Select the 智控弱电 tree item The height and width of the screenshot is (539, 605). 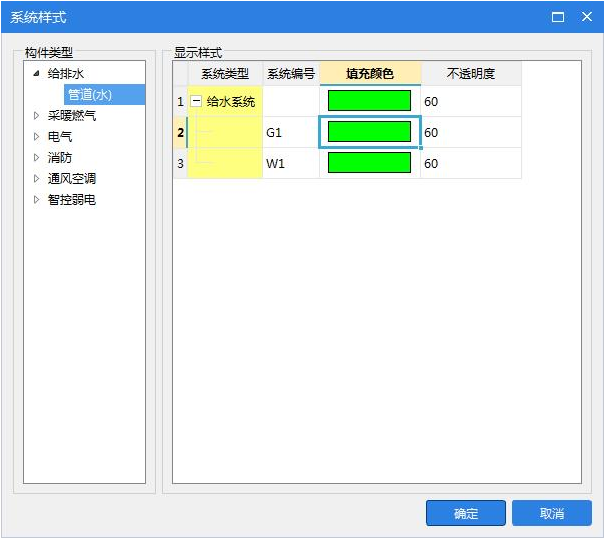click(72, 200)
